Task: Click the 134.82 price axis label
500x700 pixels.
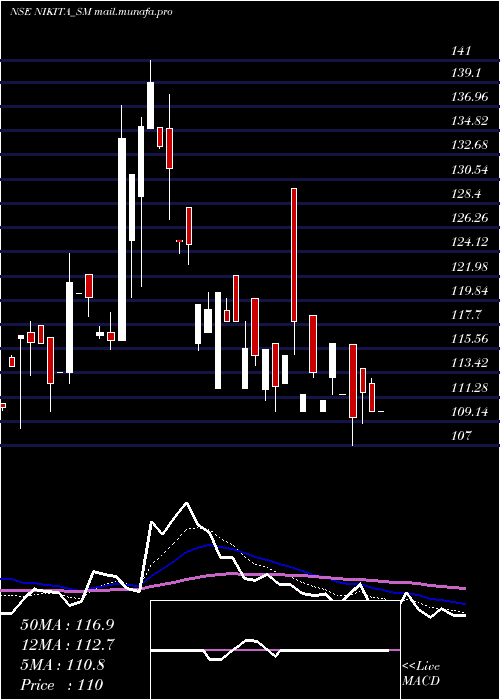Action: pyautogui.click(x=470, y=121)
